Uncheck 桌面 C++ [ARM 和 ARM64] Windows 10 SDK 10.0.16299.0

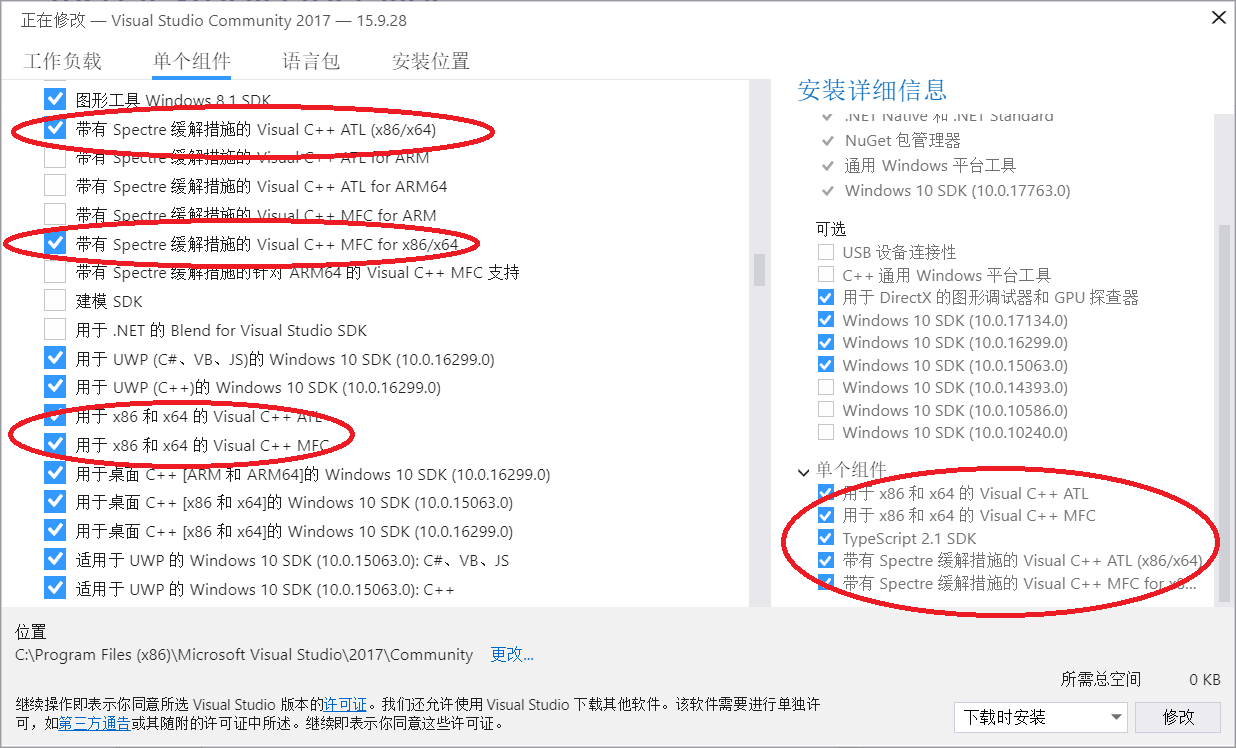(55, 474)
